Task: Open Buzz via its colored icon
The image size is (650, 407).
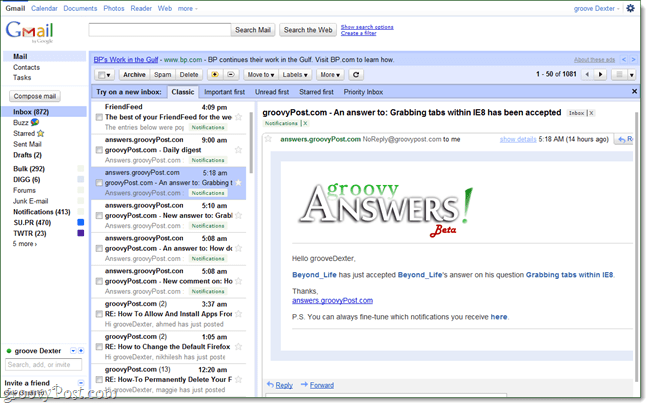Action: coord(35,122)
